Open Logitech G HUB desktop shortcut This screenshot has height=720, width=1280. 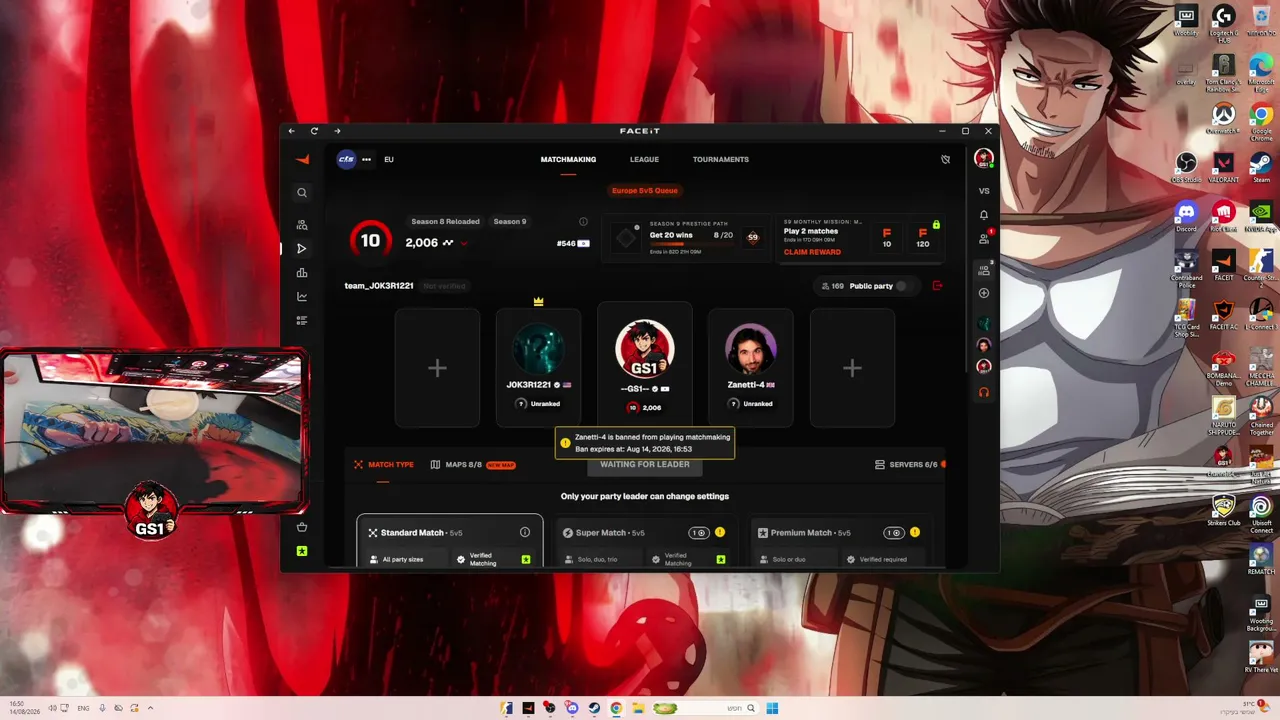coord(1224,24)
